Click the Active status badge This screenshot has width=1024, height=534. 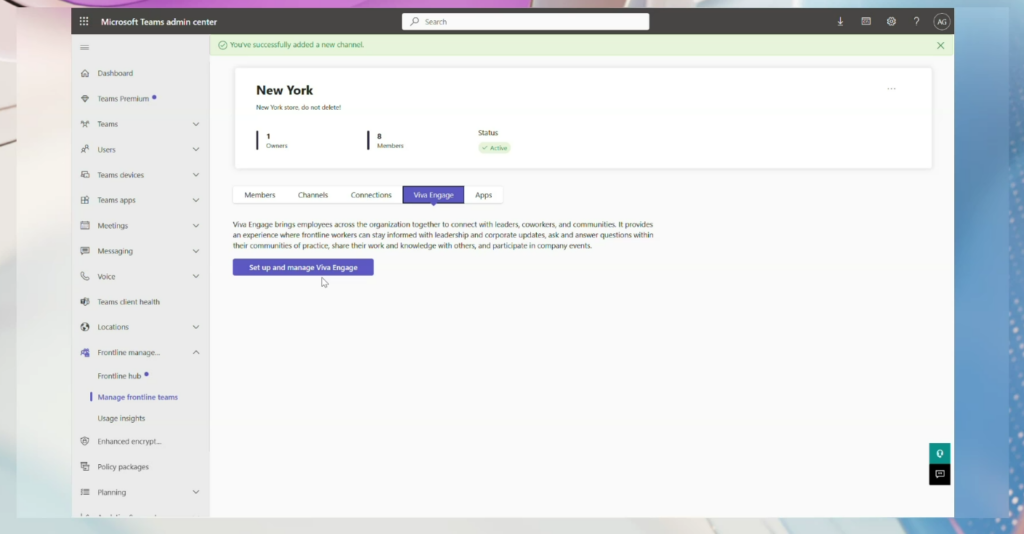(x=494, y=148)
